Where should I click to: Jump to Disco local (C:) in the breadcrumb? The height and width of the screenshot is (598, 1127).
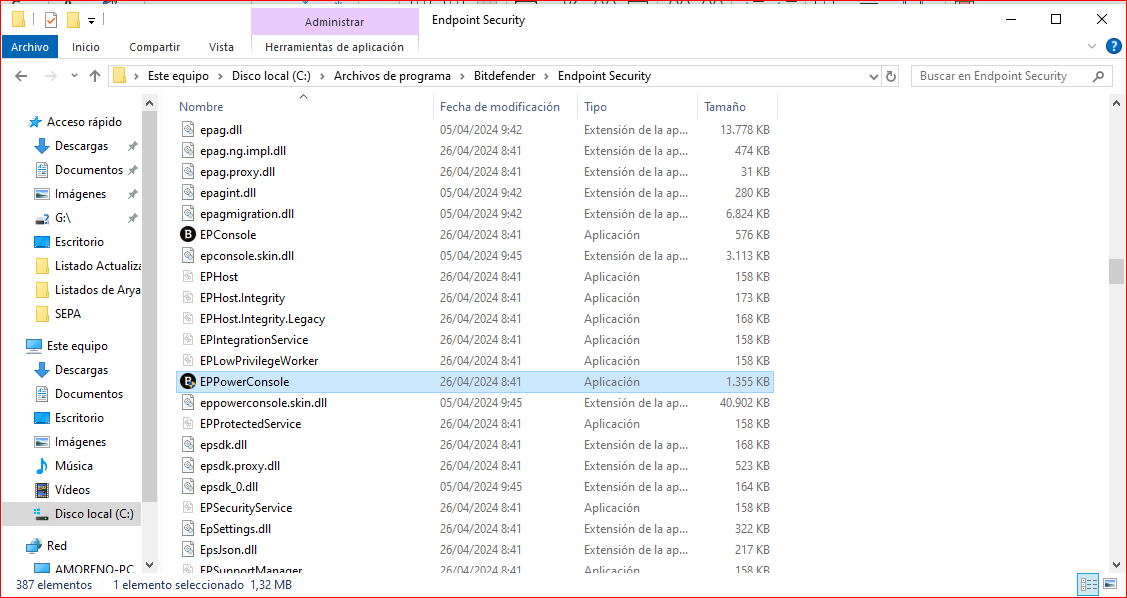click(271, 76)
